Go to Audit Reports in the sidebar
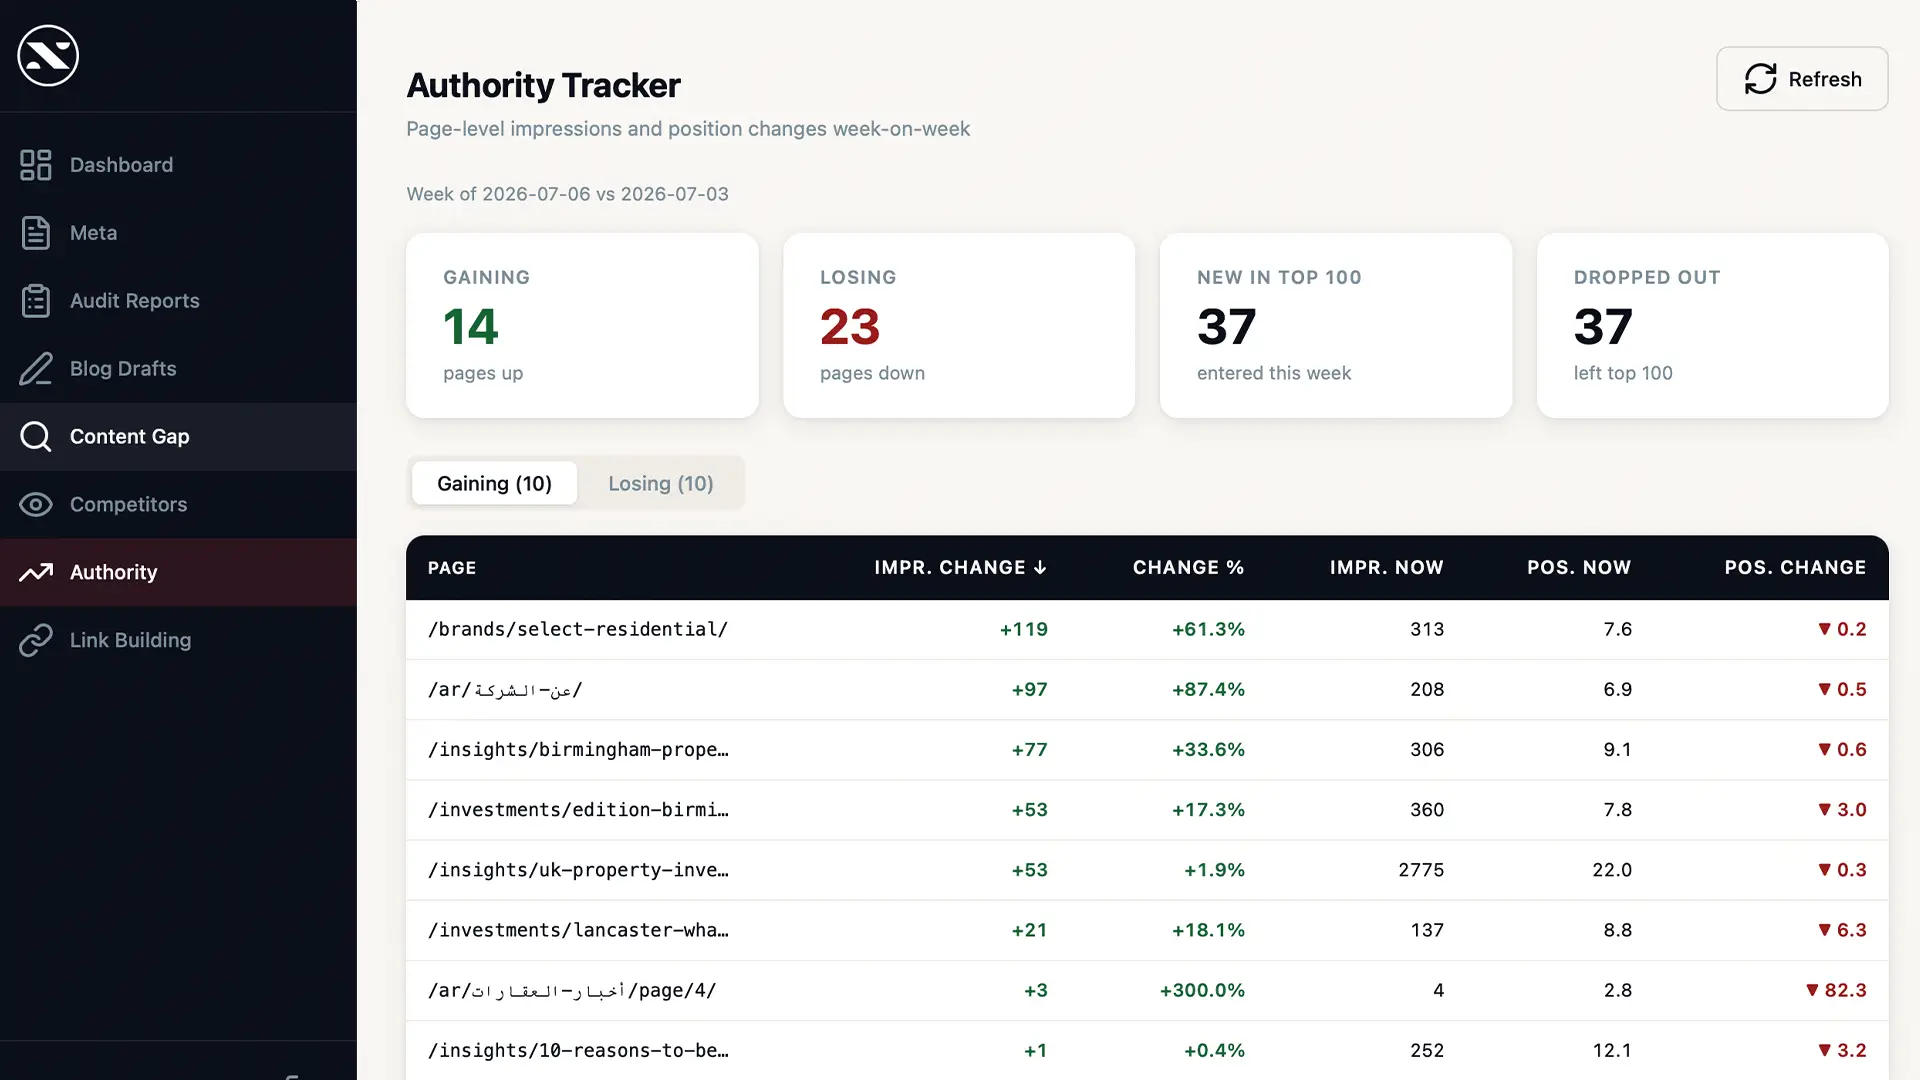 [178, 301]
